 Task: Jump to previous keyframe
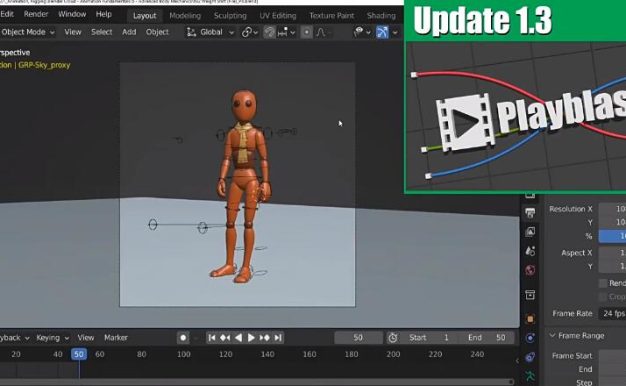pyautogui.click(x=225, y=338)
